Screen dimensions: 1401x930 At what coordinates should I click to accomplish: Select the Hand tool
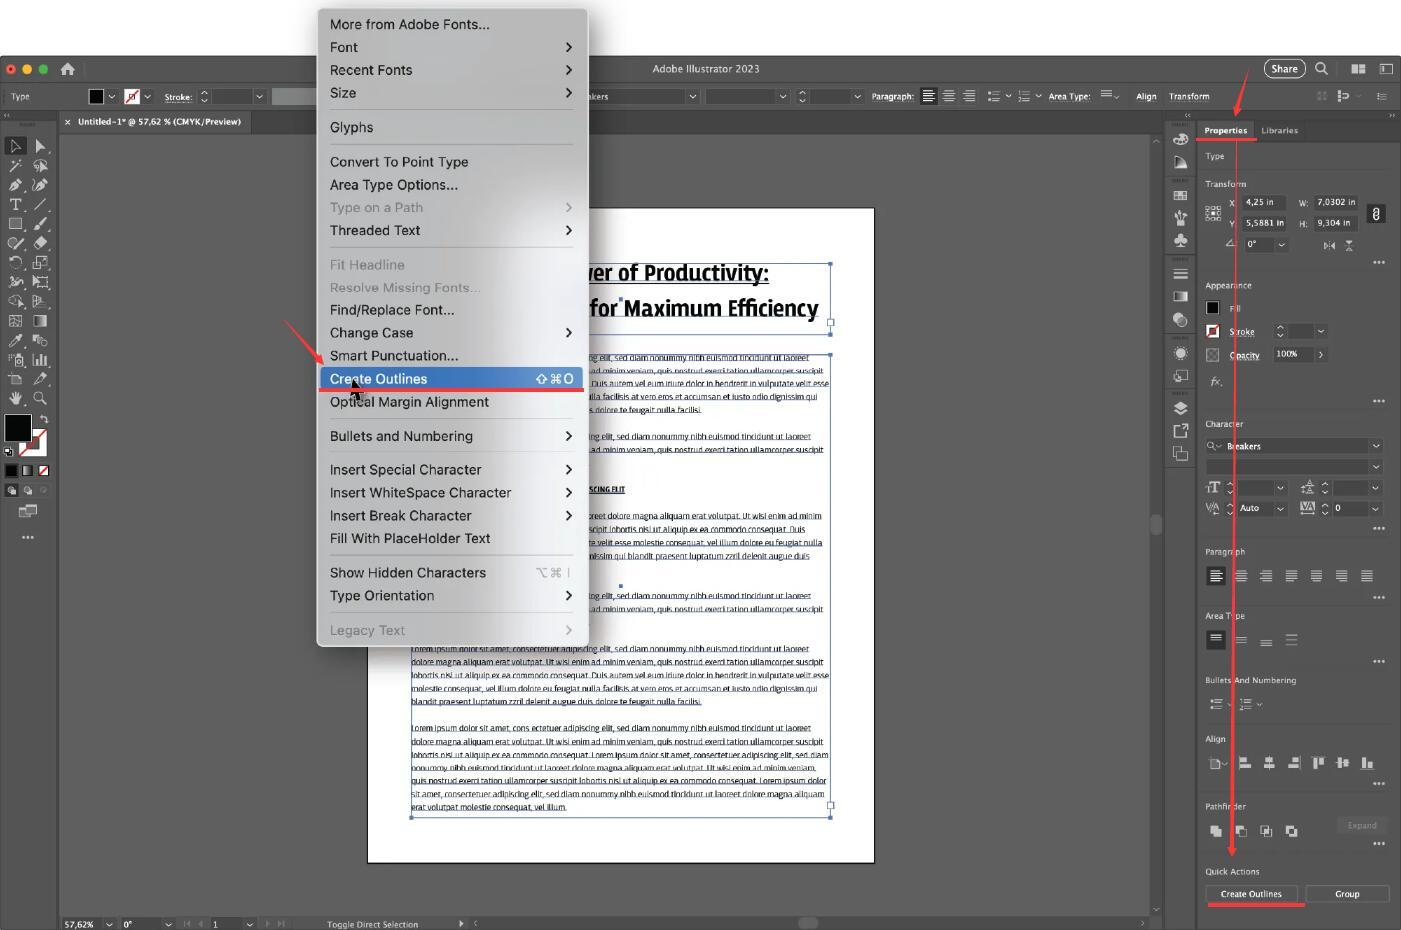pos(15,398)
